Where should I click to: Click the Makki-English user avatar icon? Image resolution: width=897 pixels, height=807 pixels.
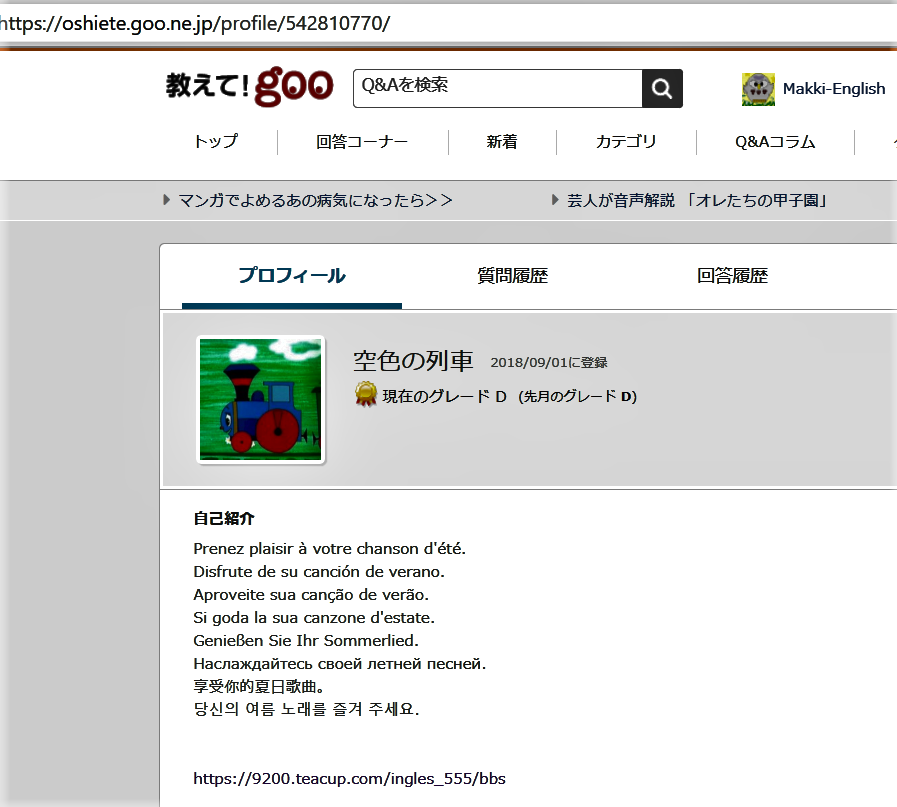[758, 89]
